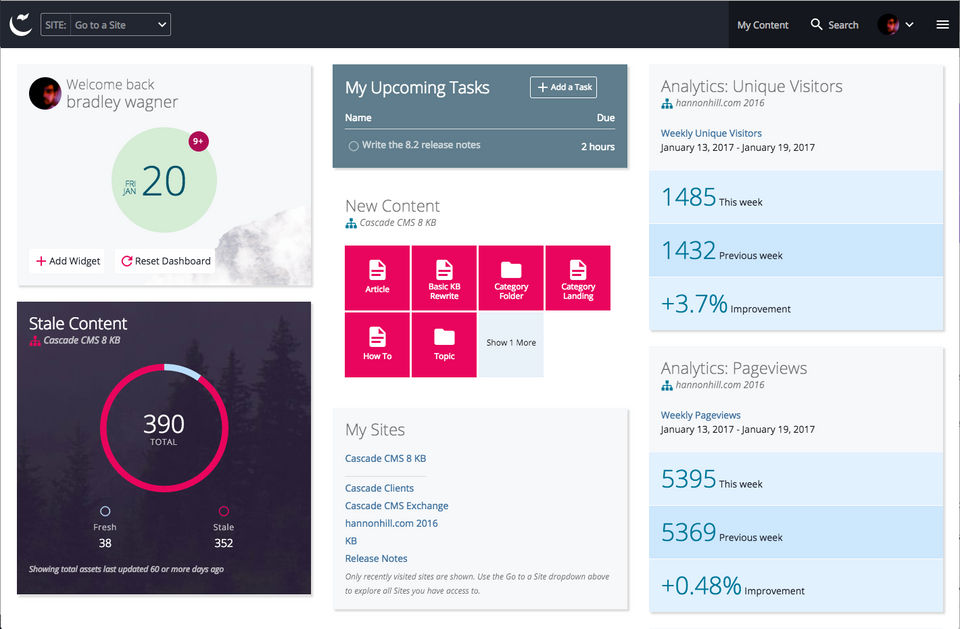Click the Reset Dashboard button
Image resolution: width=960 pixels, height=629 pixels.
(166, 261)
